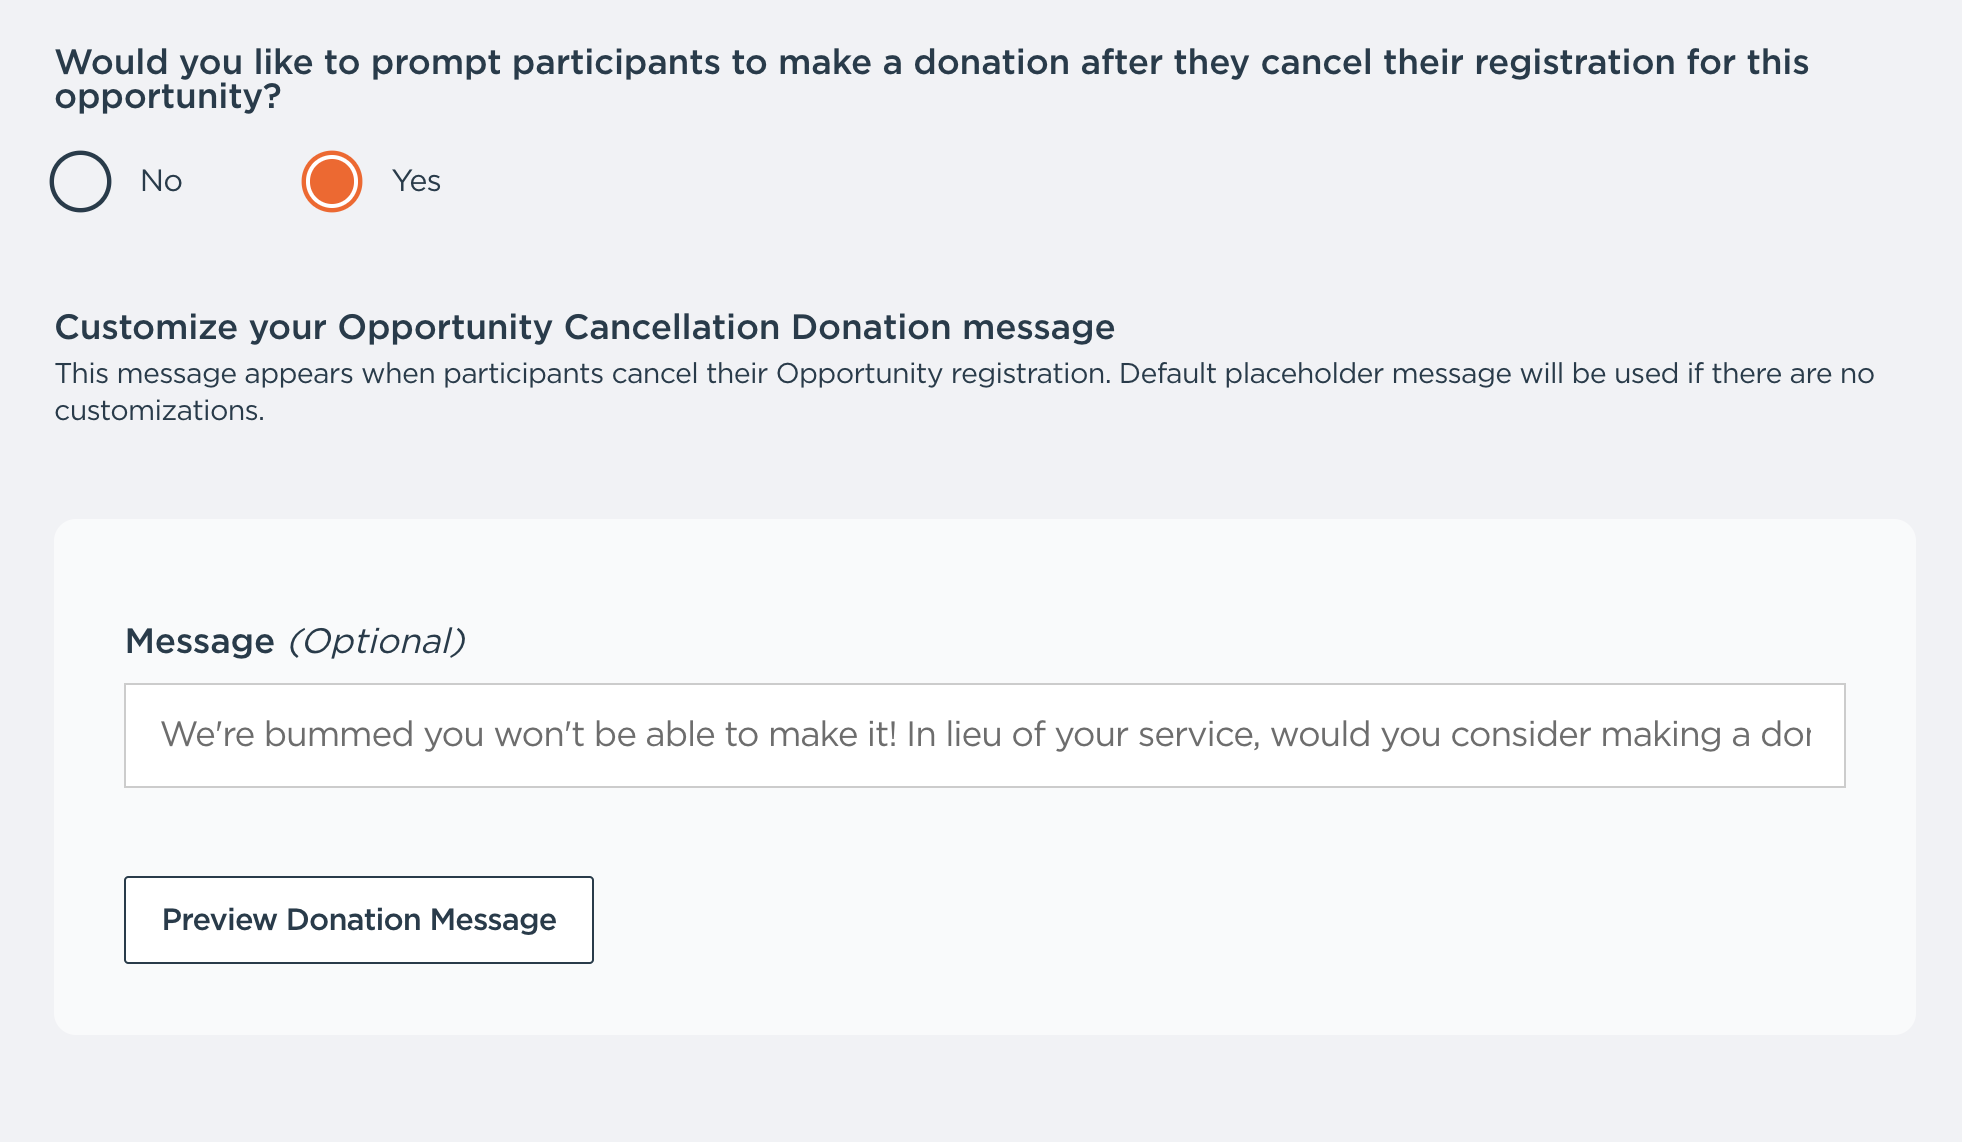Viewport: 1962px width, 1142px height.
Task: Click the "Message" field label
Action: click(199, 641)
